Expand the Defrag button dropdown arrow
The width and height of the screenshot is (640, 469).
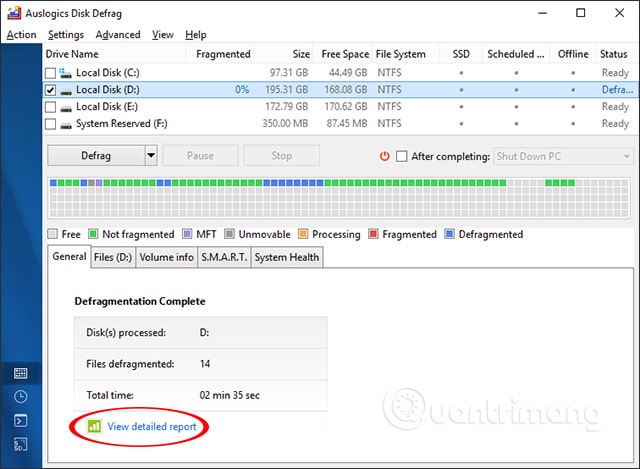click(151, 156)
